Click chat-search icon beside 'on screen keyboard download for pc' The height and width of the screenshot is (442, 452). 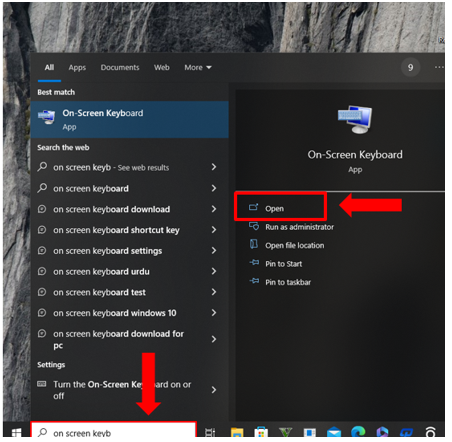pyautogui.click(x=42, y=333)
